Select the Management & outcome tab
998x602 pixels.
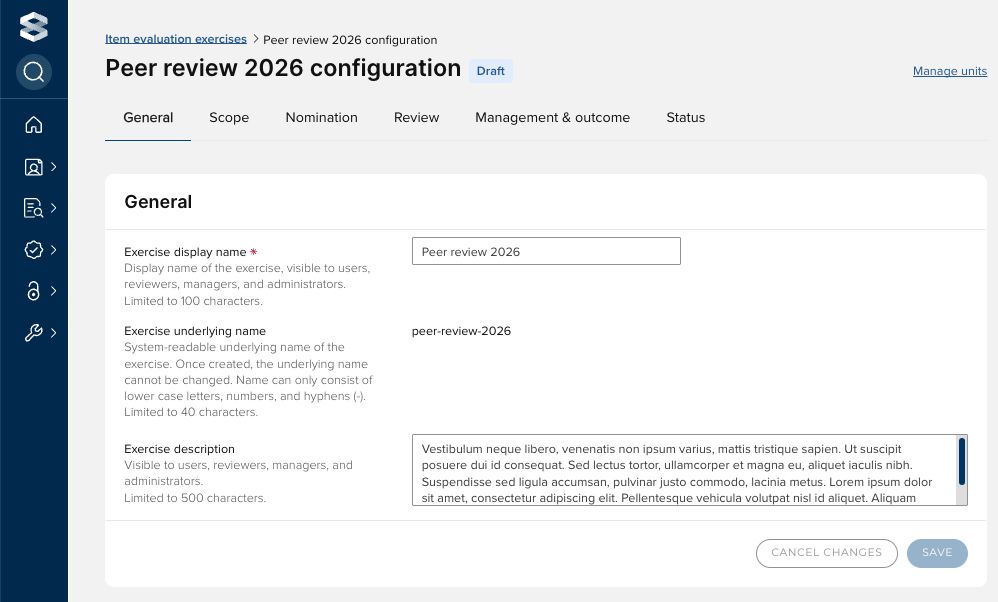552,118
